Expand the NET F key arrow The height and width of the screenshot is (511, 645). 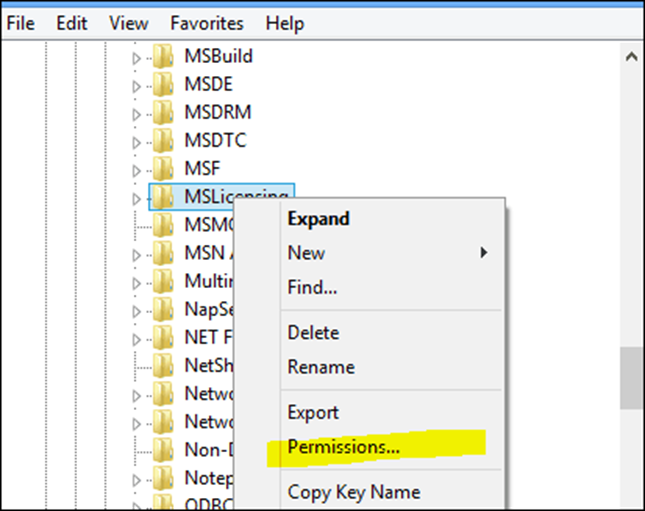pos(137,339)
